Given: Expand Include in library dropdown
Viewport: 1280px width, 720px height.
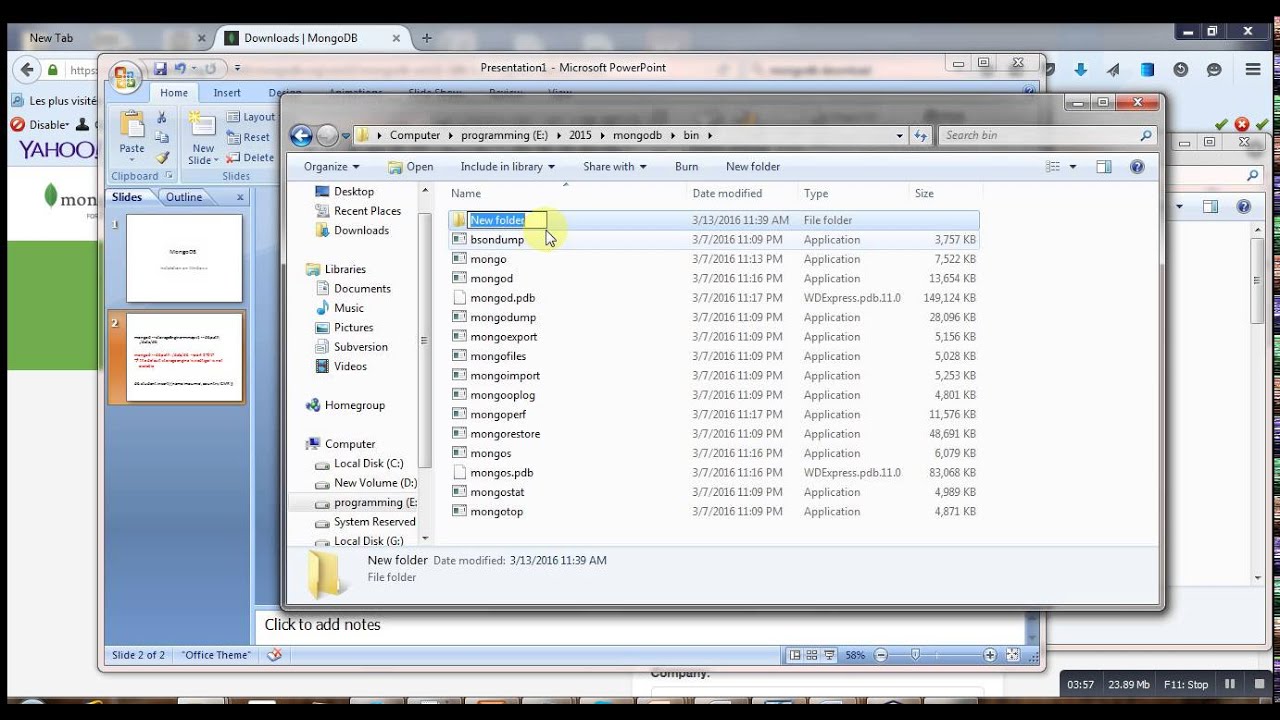Looking at the screenshot, I should [507, 167].
